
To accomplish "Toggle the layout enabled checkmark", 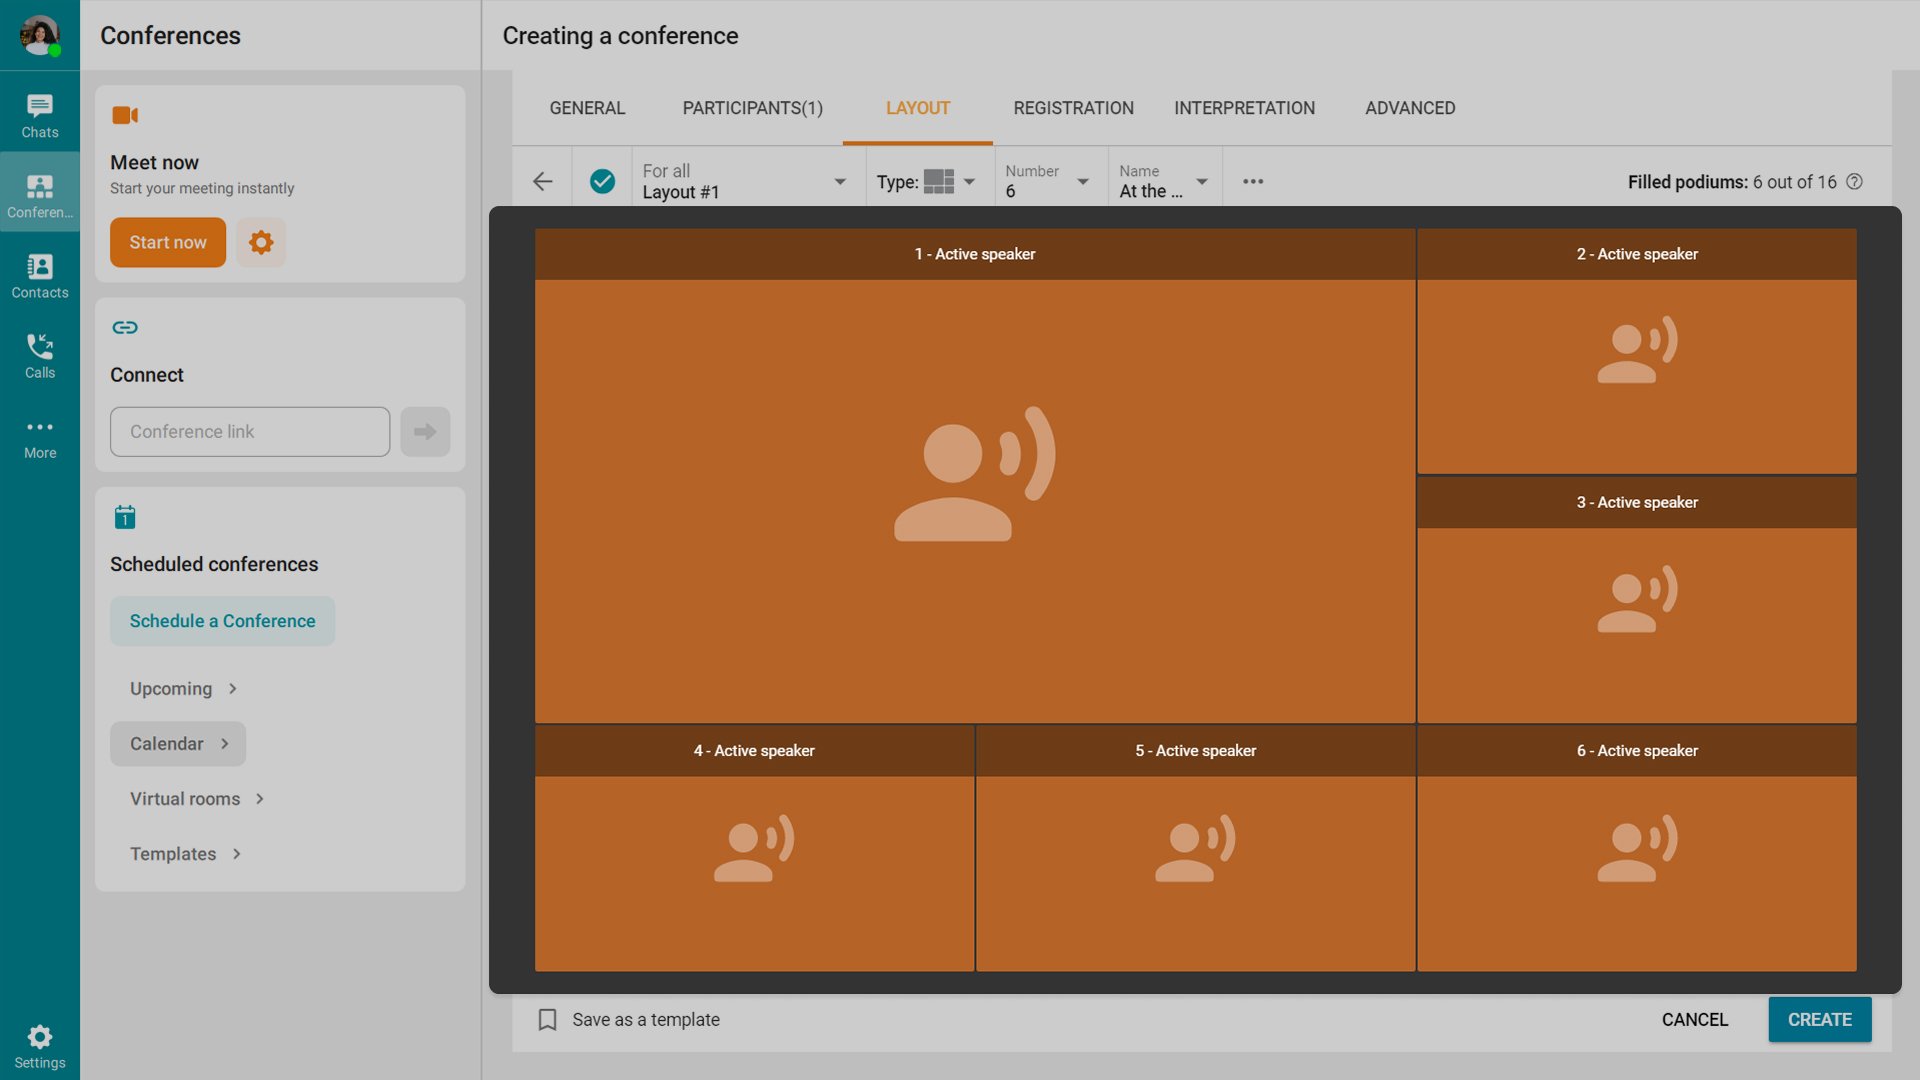I will click(x=602, y=181).
